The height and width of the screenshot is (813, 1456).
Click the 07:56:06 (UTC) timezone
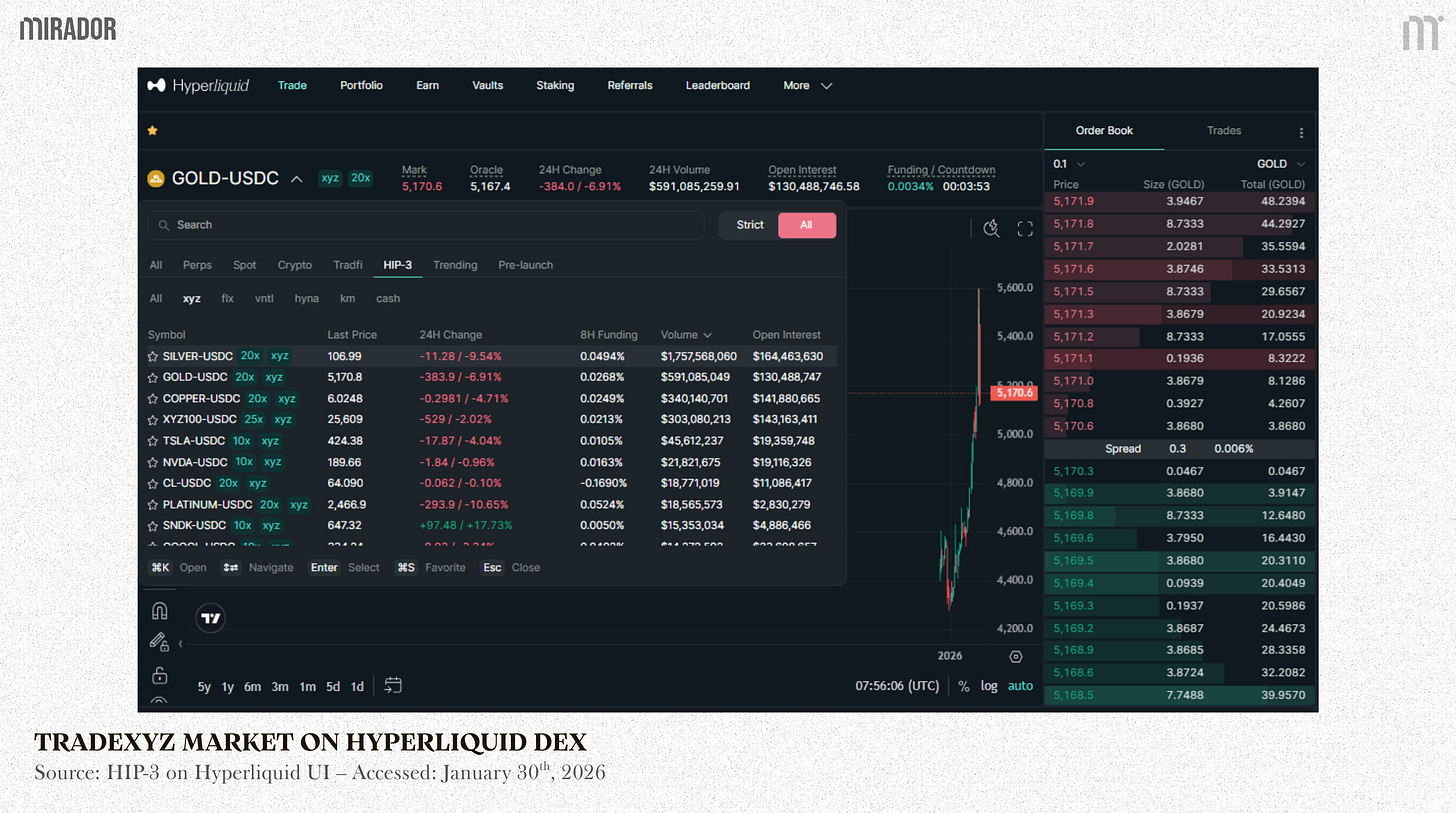[x=897, y=686]
